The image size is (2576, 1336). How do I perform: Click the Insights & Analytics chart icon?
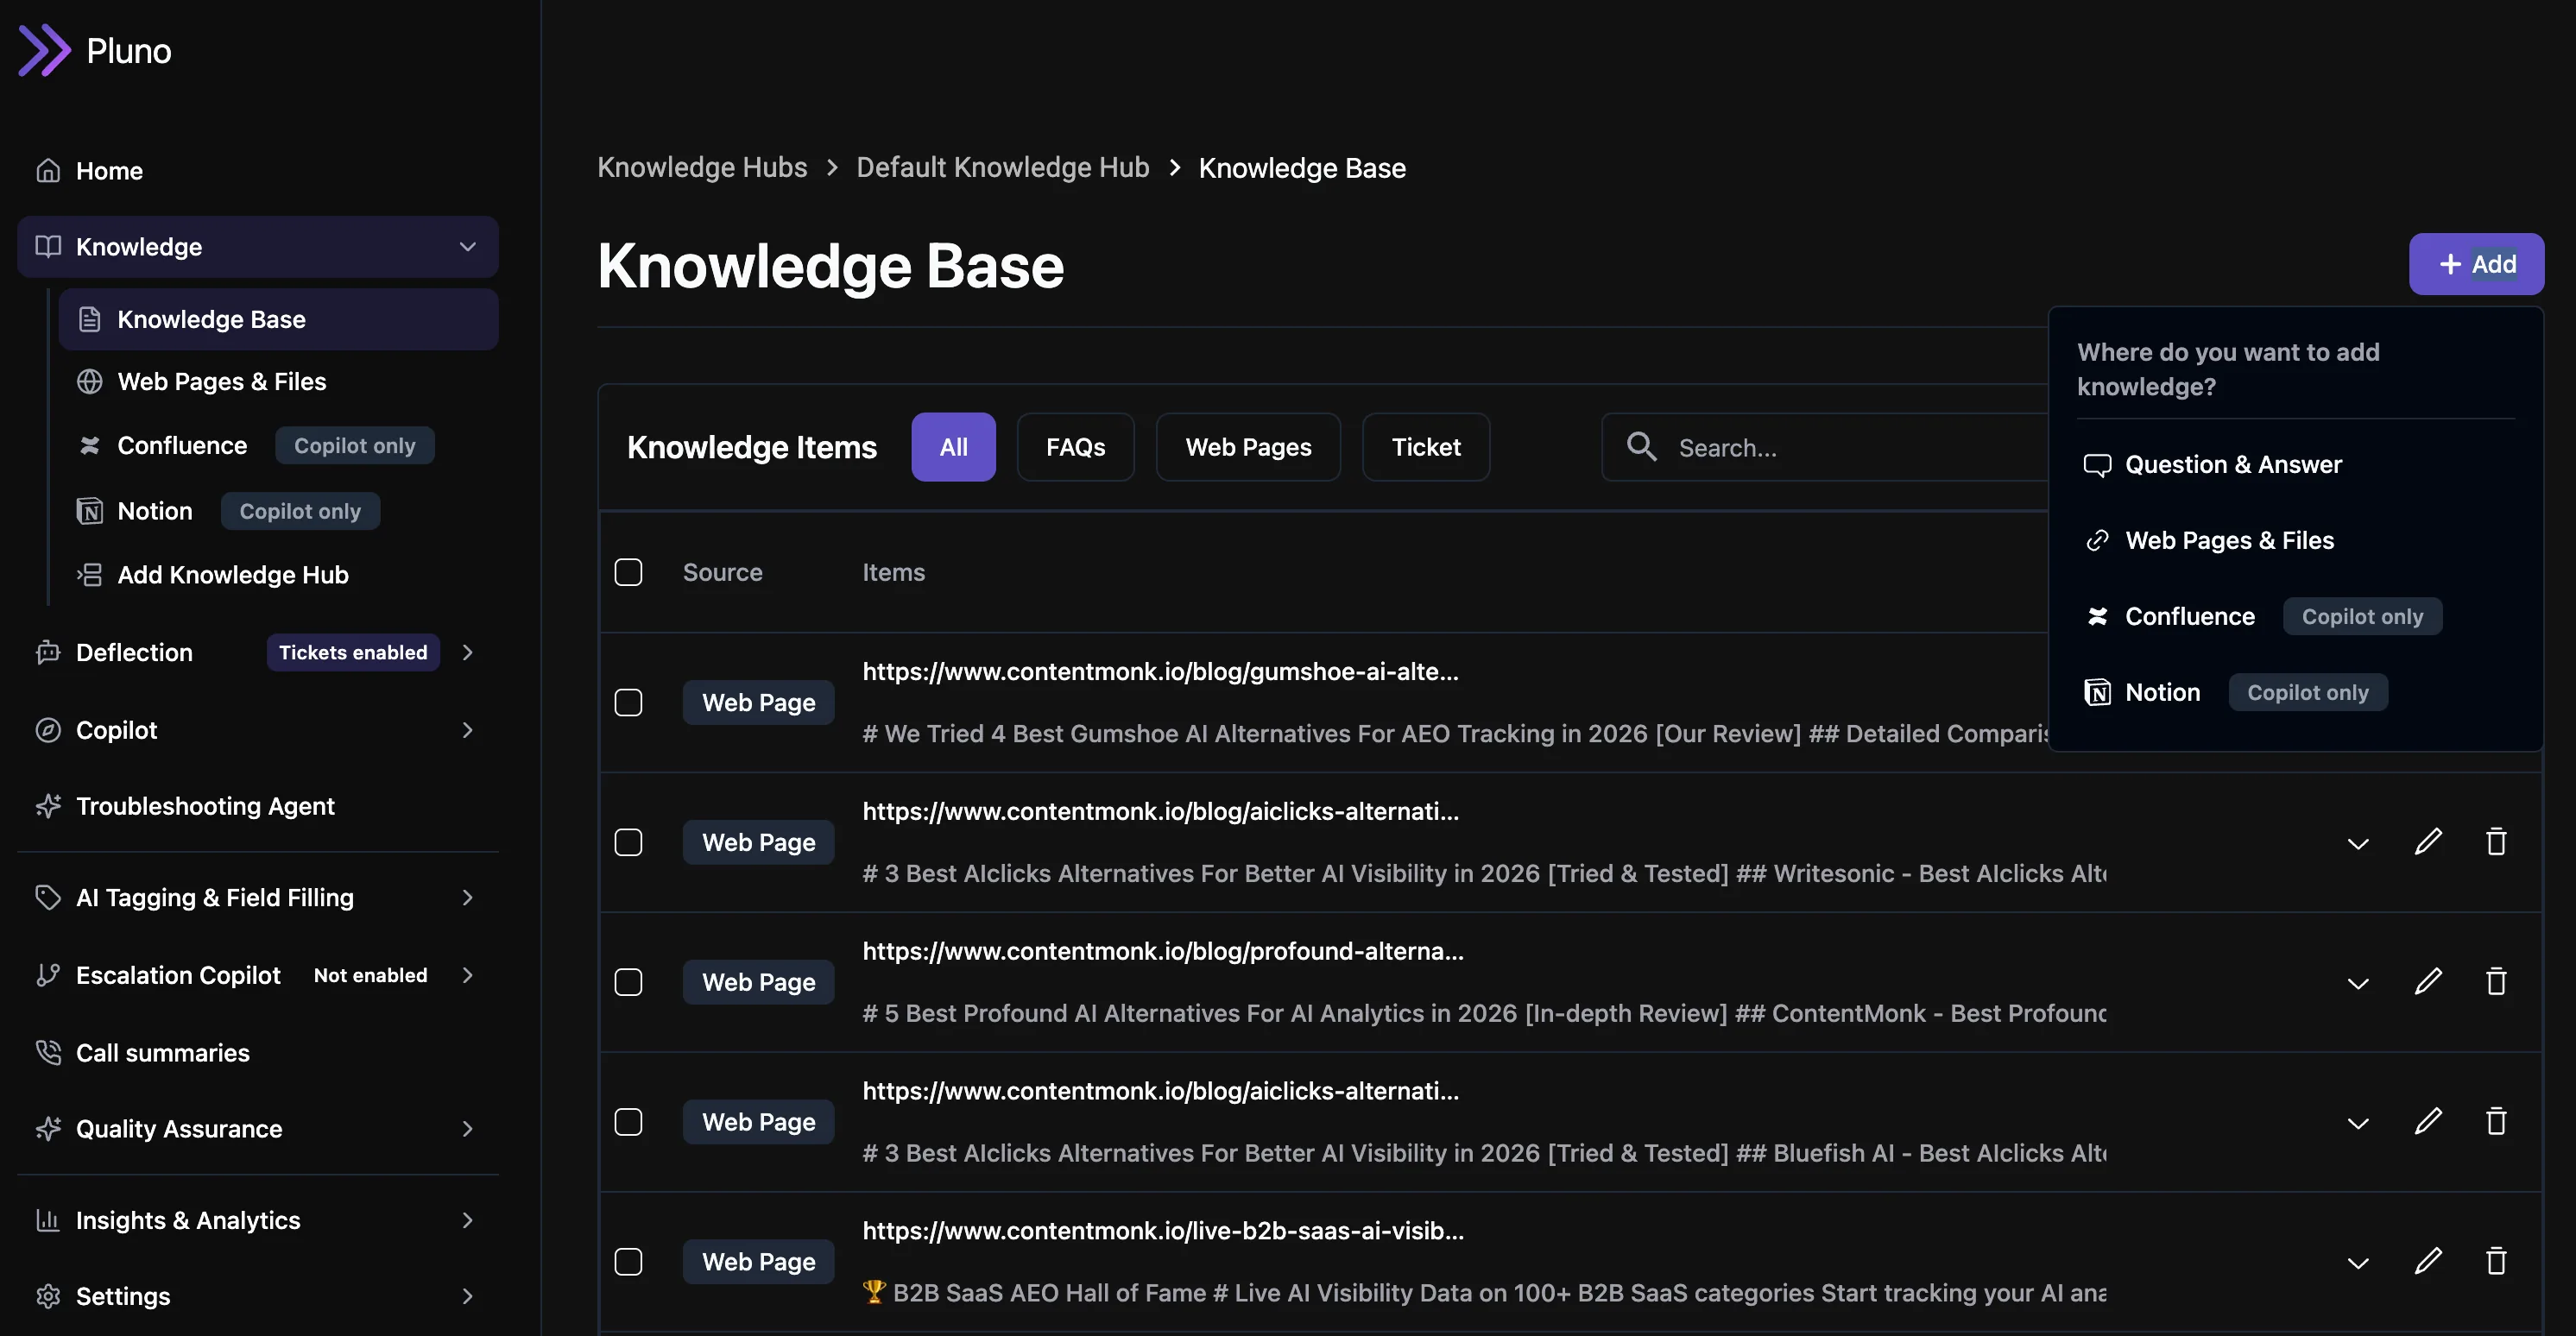pos(48,1220)
